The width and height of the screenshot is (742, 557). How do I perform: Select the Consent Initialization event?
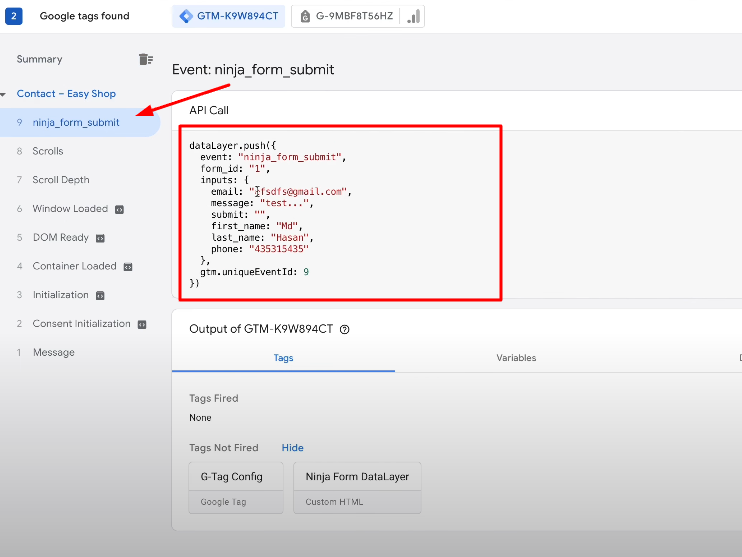81,324
